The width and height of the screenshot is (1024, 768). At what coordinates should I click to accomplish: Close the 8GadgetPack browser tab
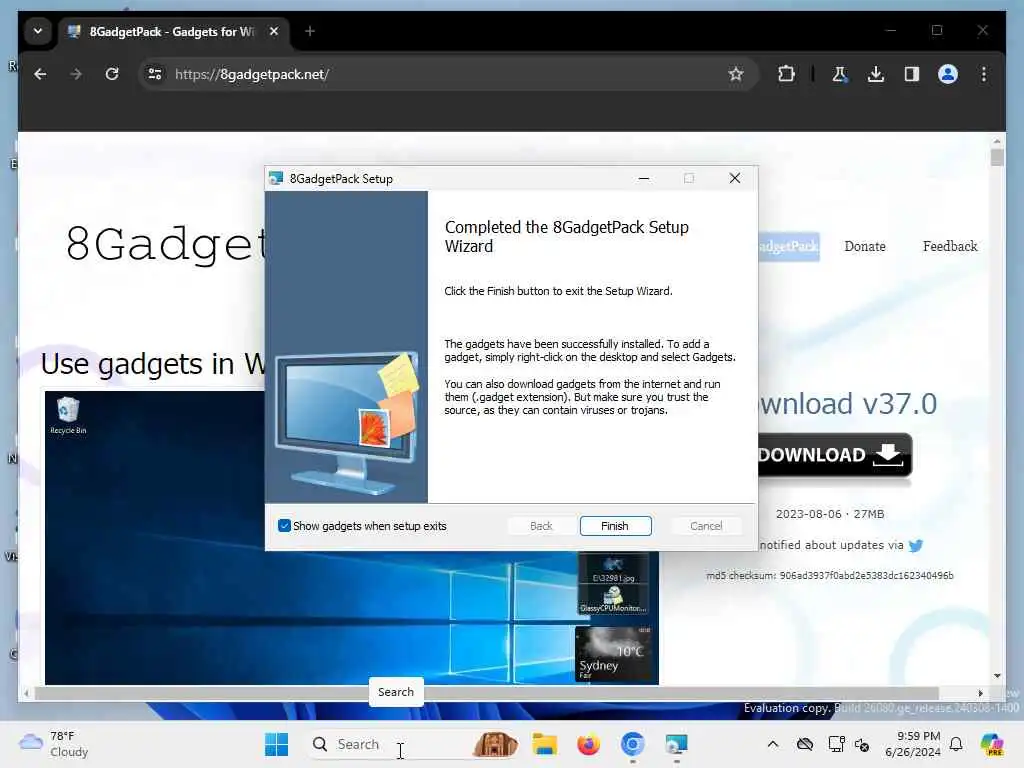274,31
